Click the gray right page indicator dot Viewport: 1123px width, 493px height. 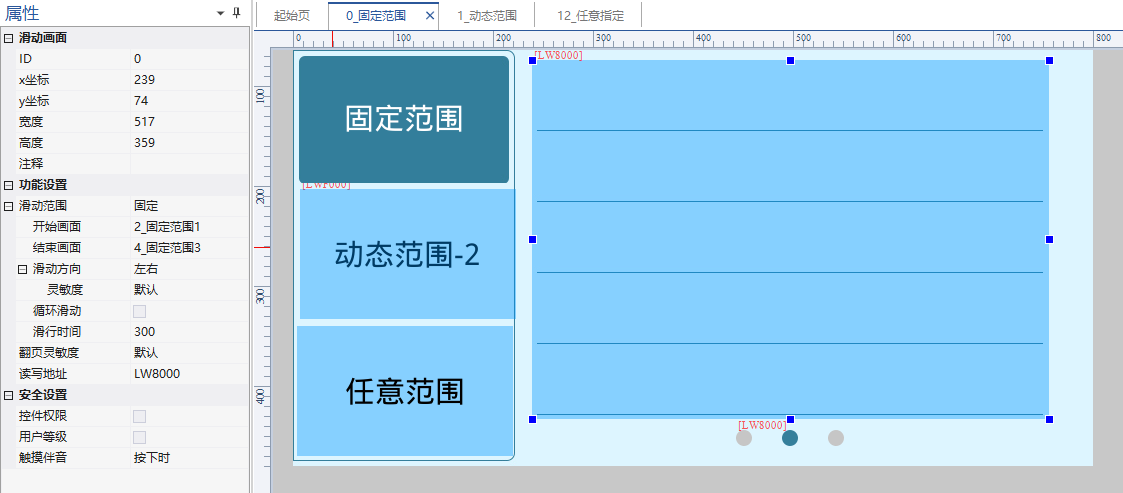[836, 438]
